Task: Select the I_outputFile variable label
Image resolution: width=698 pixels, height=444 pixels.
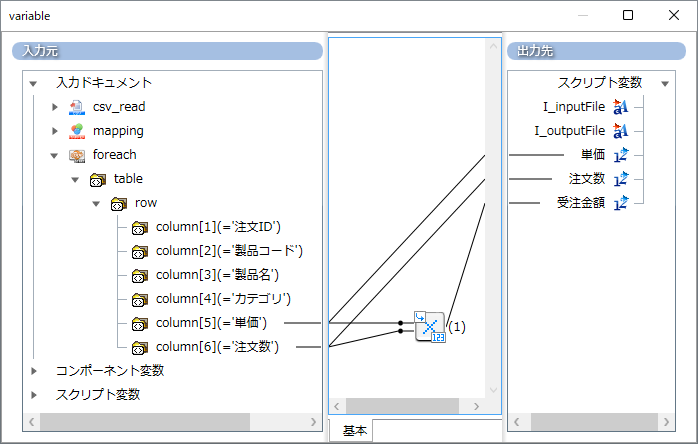Action: coord(570,131)
